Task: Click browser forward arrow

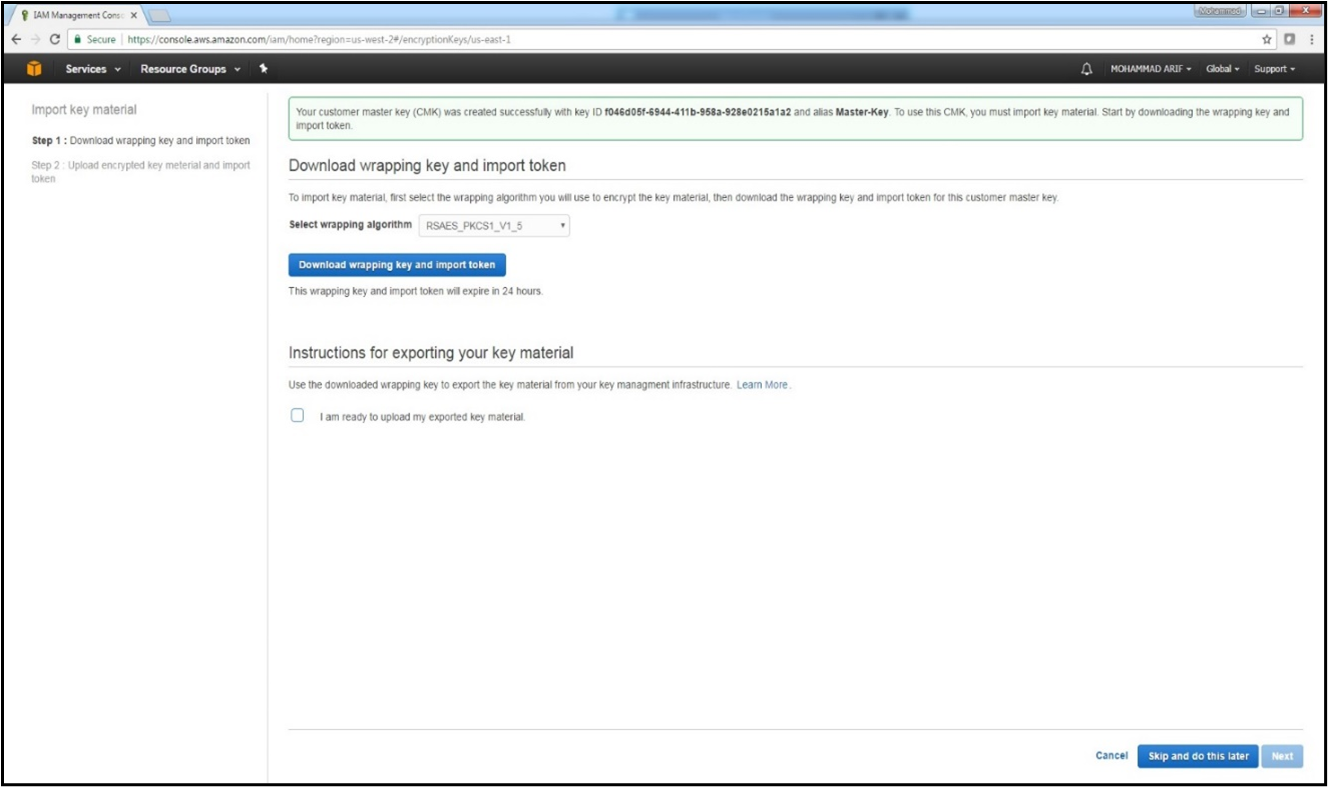Action: pyautogui.click(x=36, y=39)
